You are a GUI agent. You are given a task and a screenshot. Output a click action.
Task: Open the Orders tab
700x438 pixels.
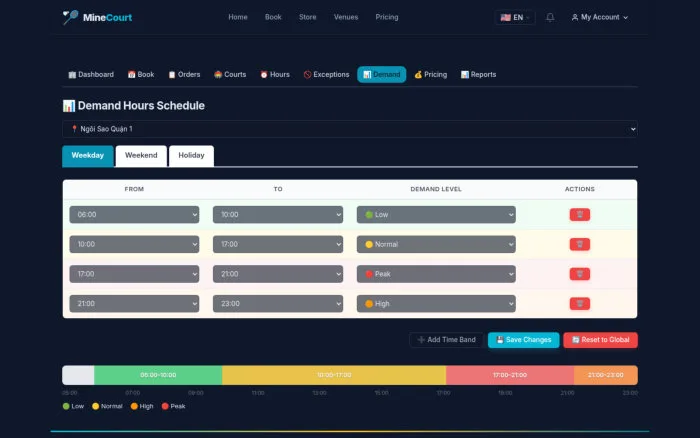click(184, 75)
